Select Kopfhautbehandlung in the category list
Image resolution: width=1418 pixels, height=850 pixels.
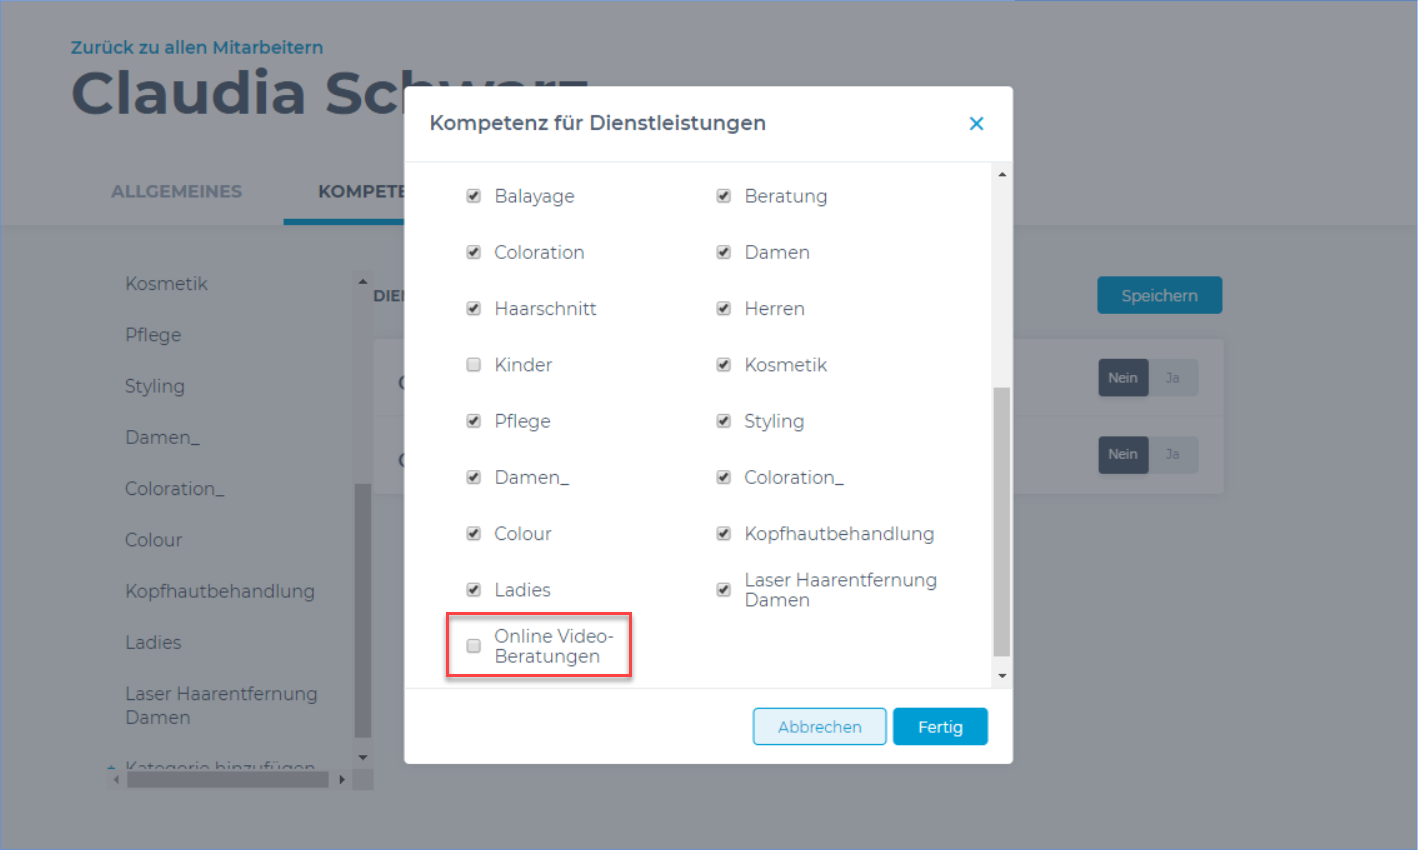pos(220,591)
